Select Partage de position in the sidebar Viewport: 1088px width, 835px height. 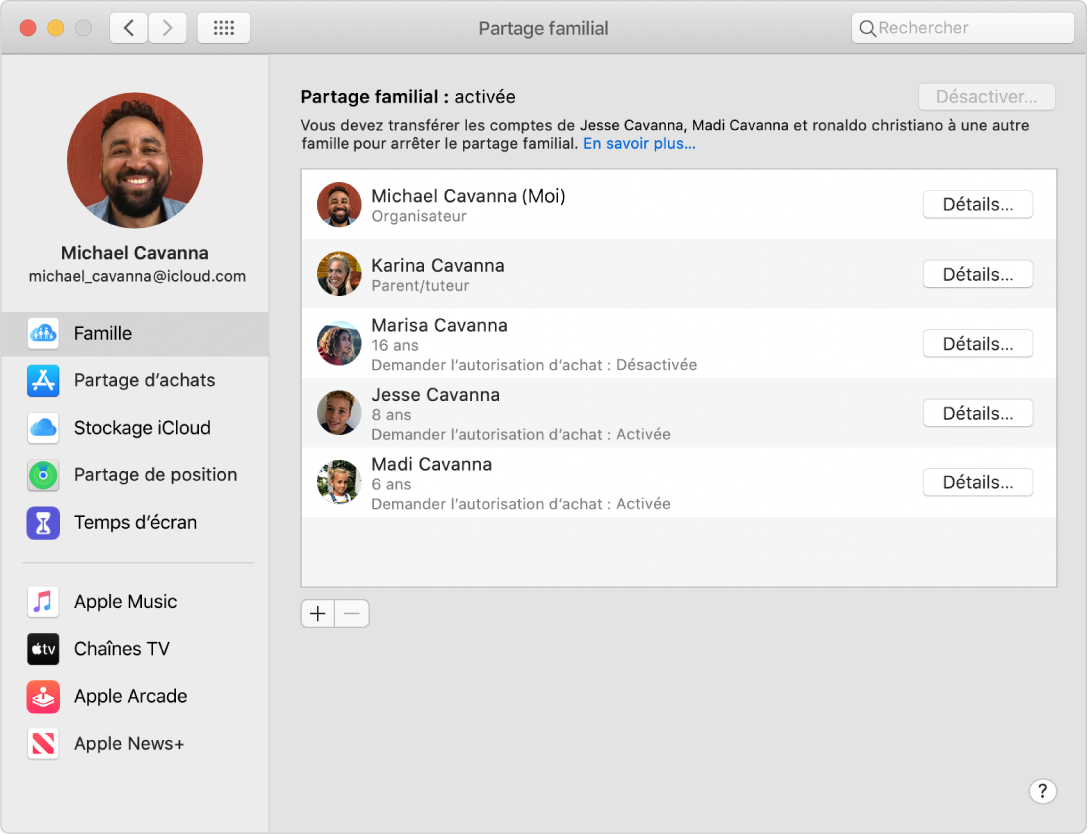(x=135, y=475)
